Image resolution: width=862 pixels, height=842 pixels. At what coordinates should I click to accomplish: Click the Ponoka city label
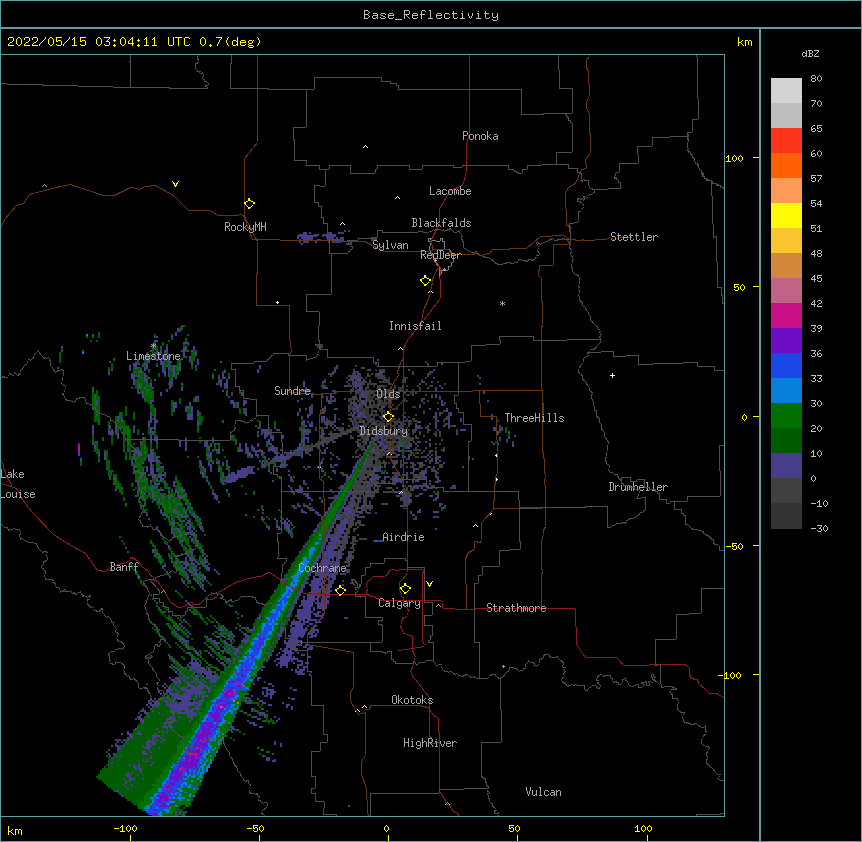480,136
